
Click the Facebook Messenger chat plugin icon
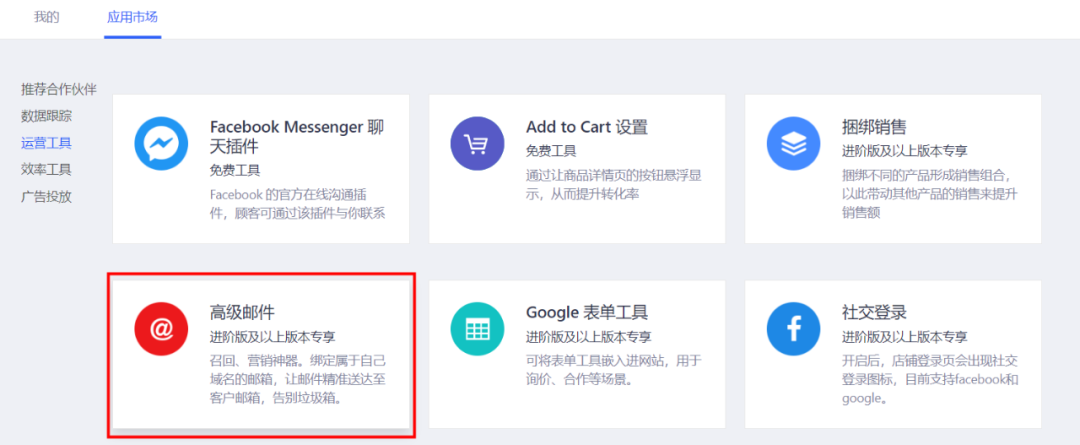coord(161,143)
